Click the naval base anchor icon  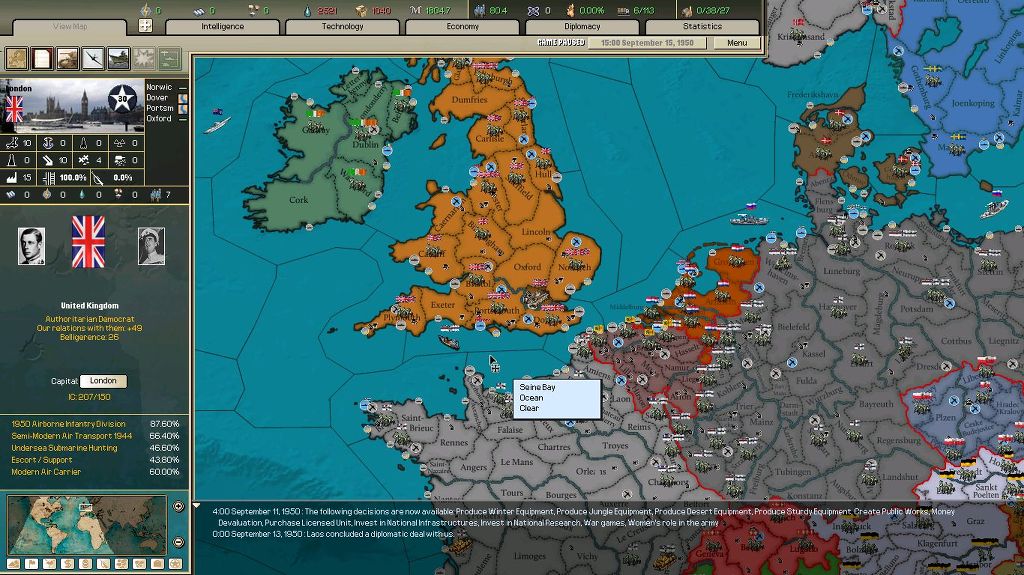point(48,143)
